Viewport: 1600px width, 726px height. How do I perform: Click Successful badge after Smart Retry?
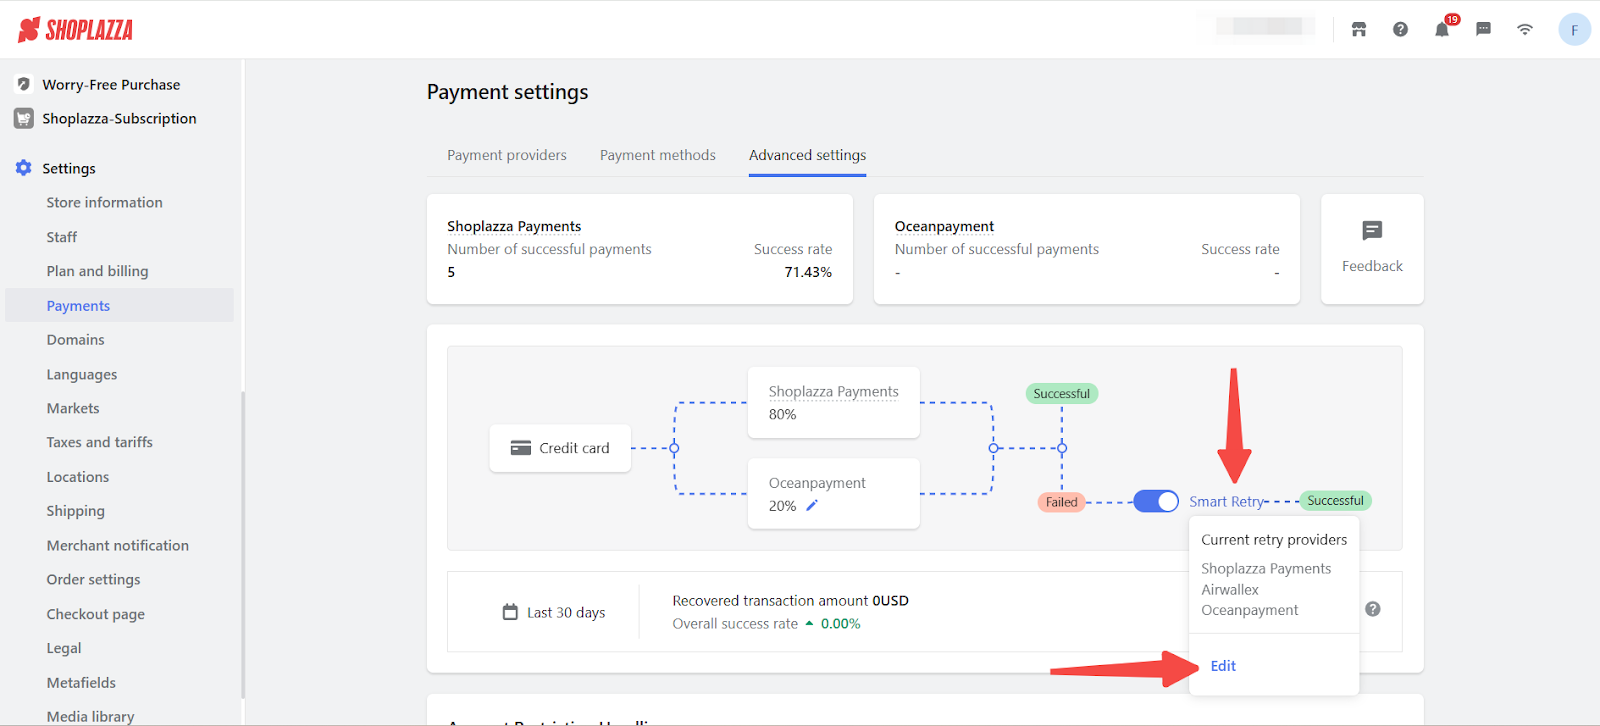[x=1335, y=500]
